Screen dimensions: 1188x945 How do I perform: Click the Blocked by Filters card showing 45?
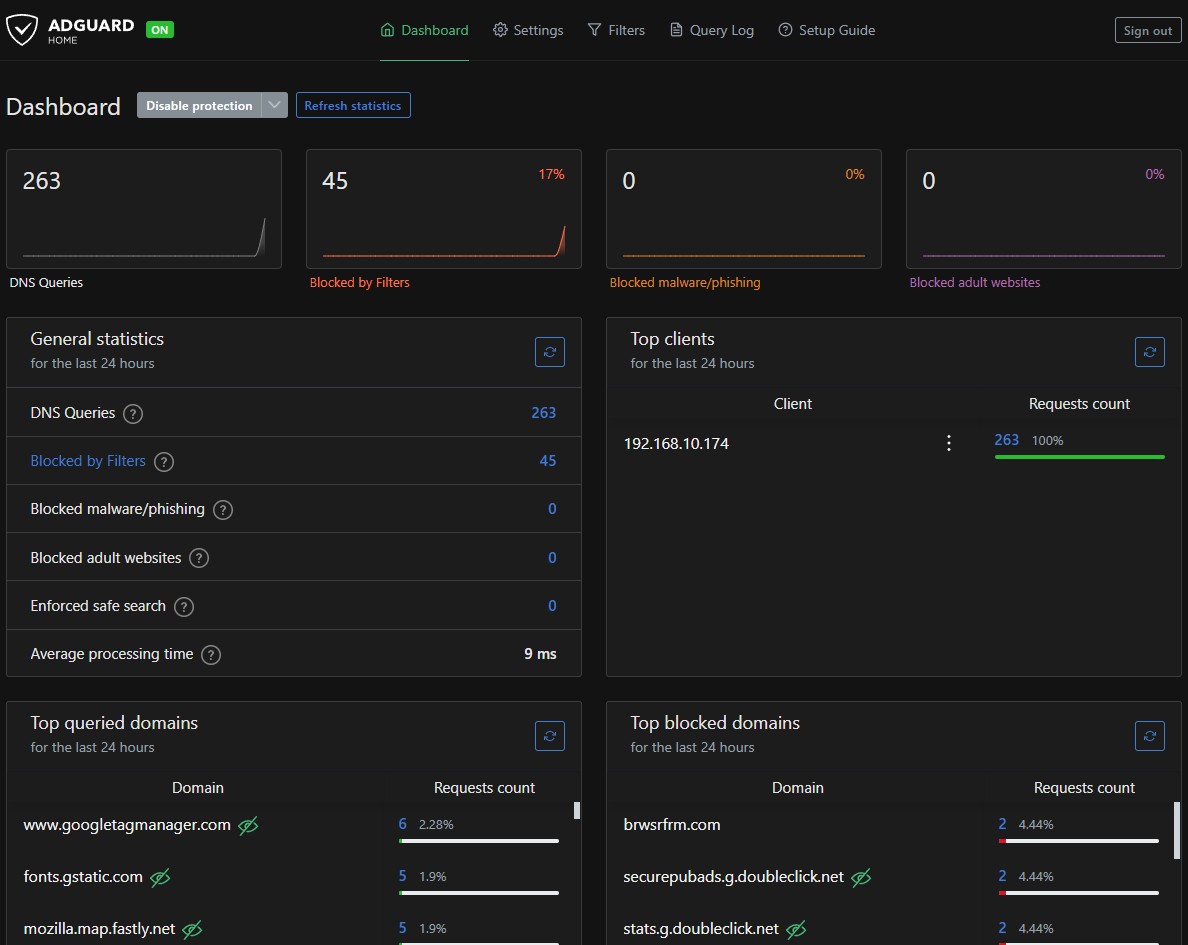(443, 208)
